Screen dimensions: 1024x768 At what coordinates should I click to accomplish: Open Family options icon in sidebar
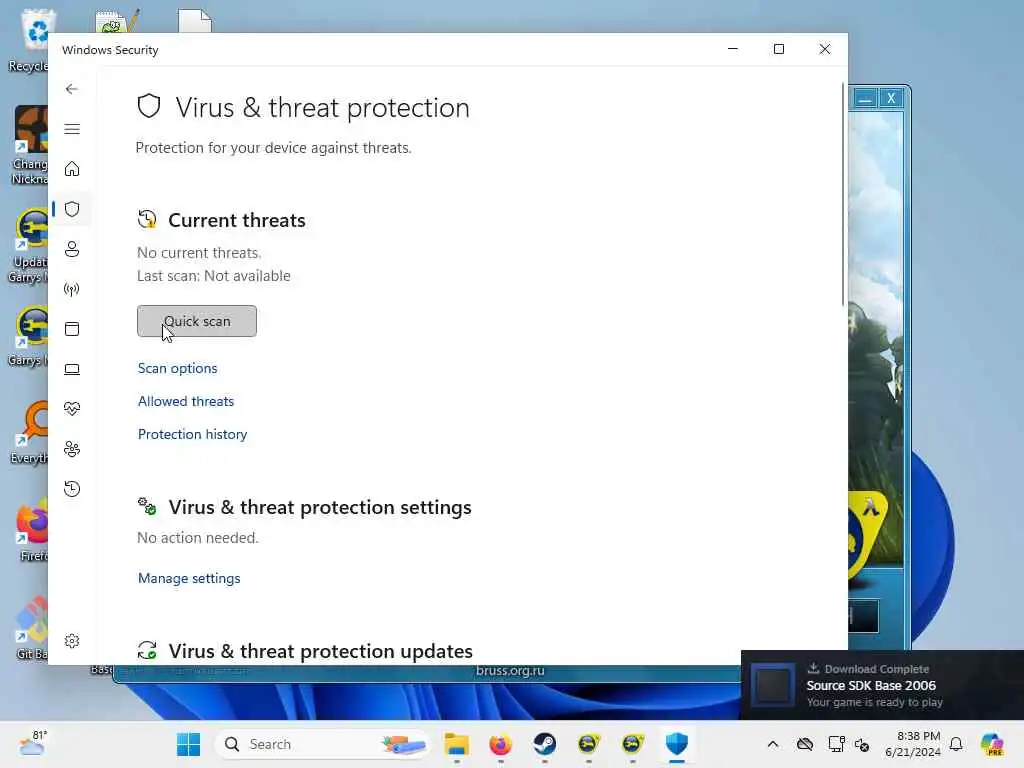(x=72, y=449)
